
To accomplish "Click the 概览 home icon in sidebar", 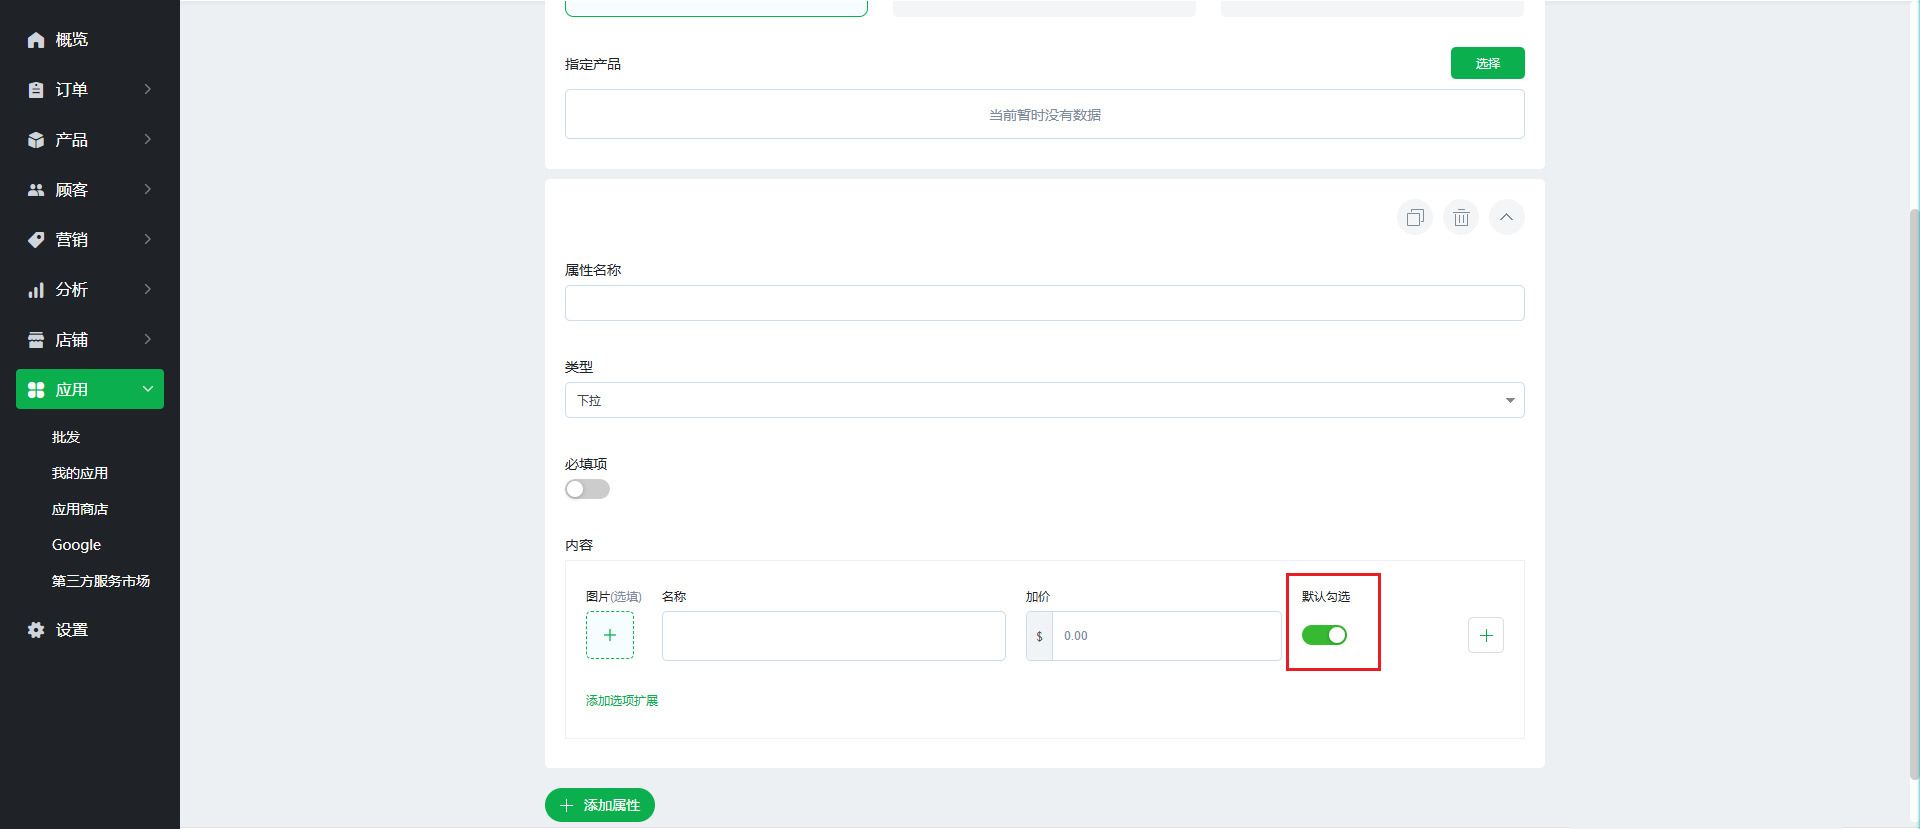I will [x=36, y=40].
